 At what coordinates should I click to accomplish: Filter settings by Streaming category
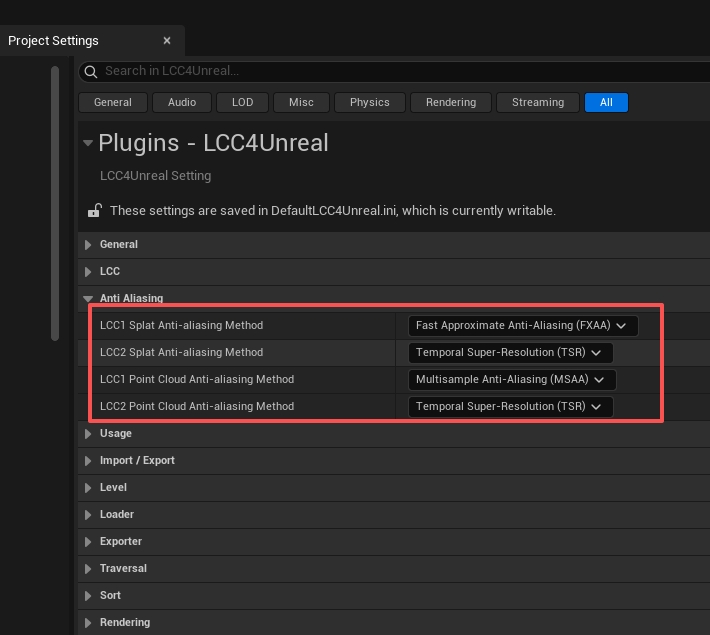538,102
